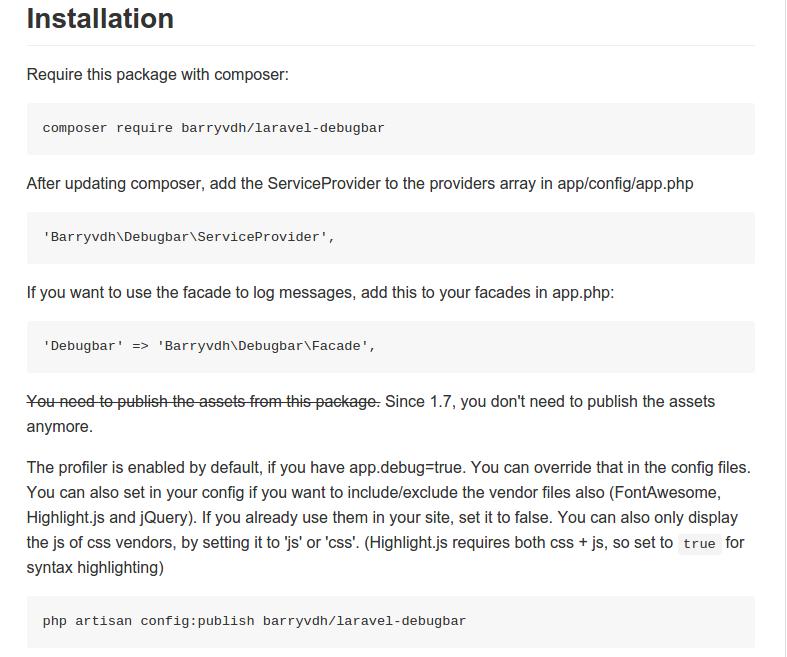The image size is (787, 657).
Task: Click the 'If you want to use the facade' sentence
Action: point(320,293)
